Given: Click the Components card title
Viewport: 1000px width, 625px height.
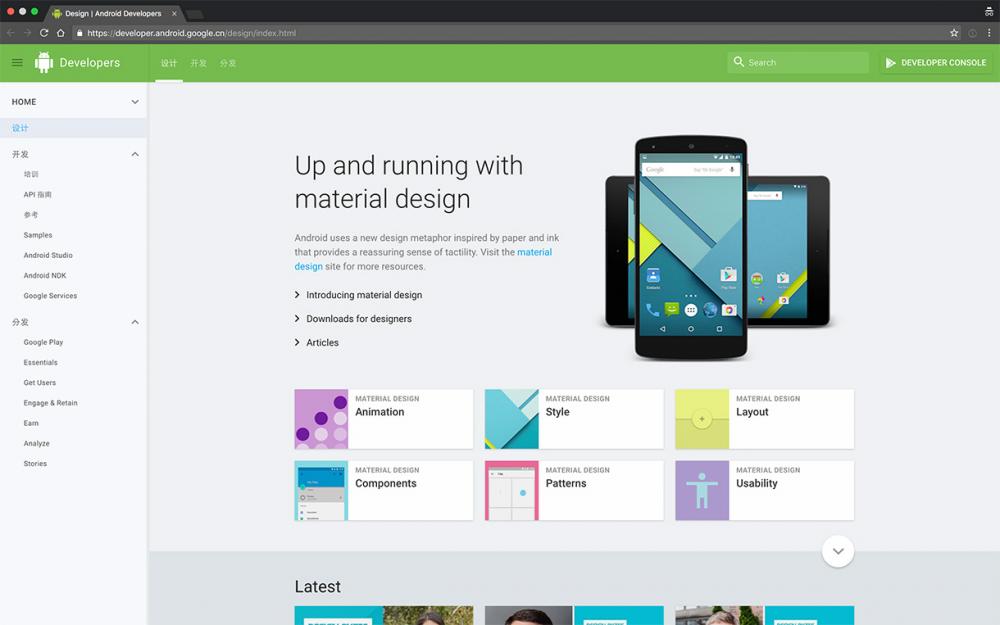Looking at the screenshot, I should tap(386, 483).
